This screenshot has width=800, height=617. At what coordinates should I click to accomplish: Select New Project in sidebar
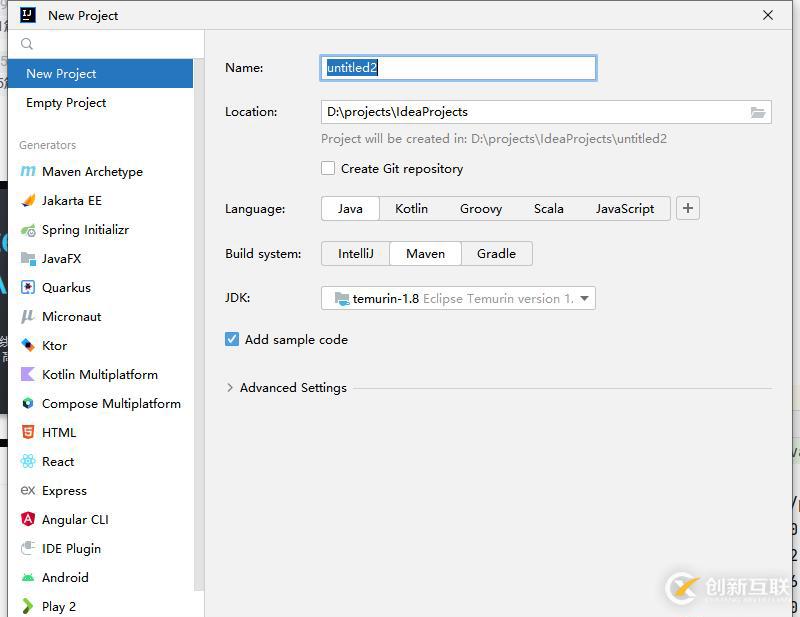[101, 73]
